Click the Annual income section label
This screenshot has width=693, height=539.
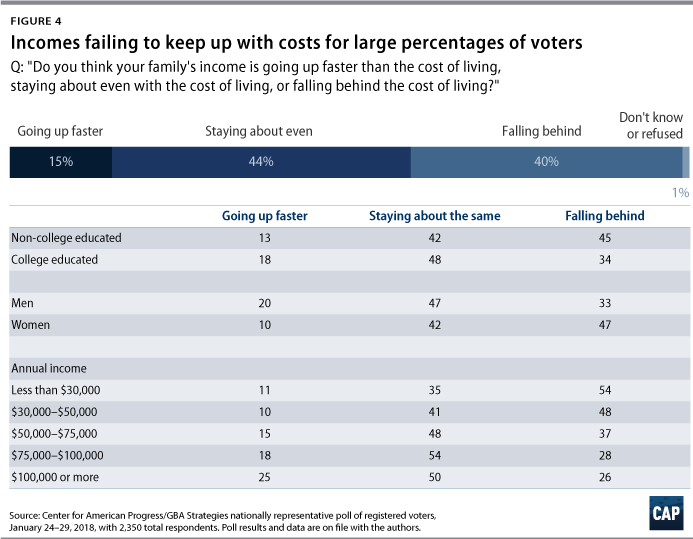coord(49,368)
